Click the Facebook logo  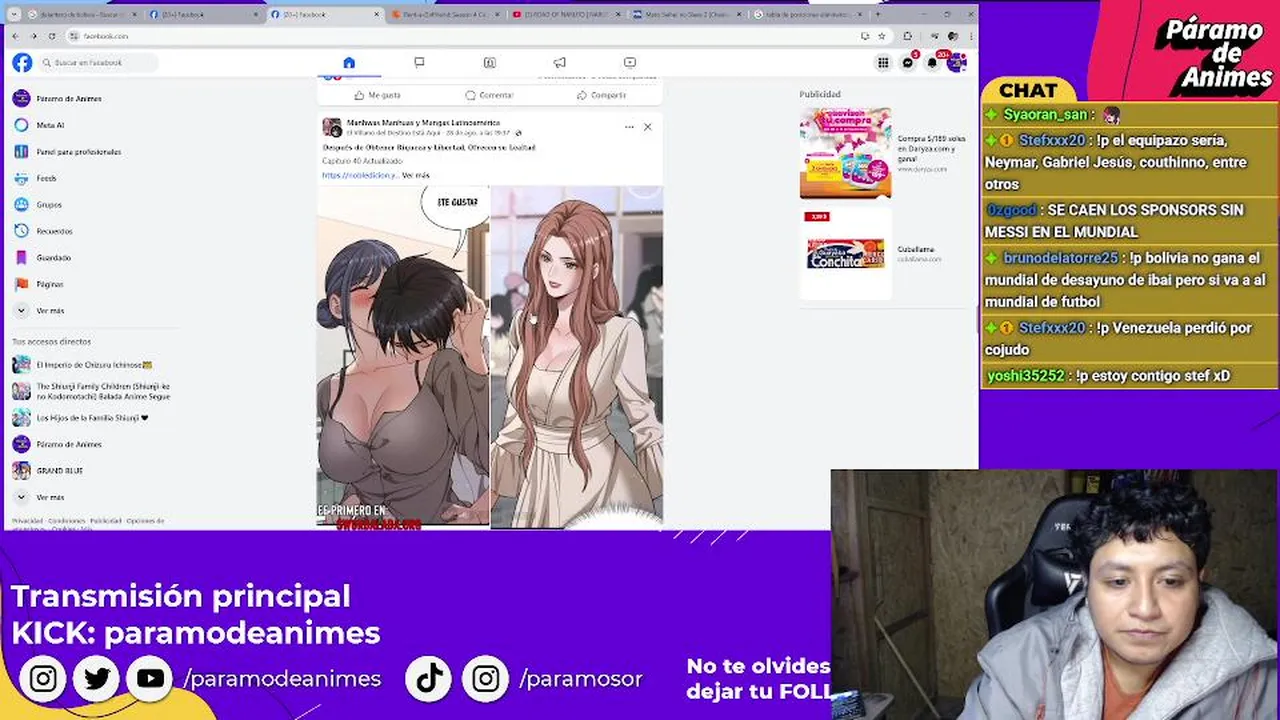point(22,63)
